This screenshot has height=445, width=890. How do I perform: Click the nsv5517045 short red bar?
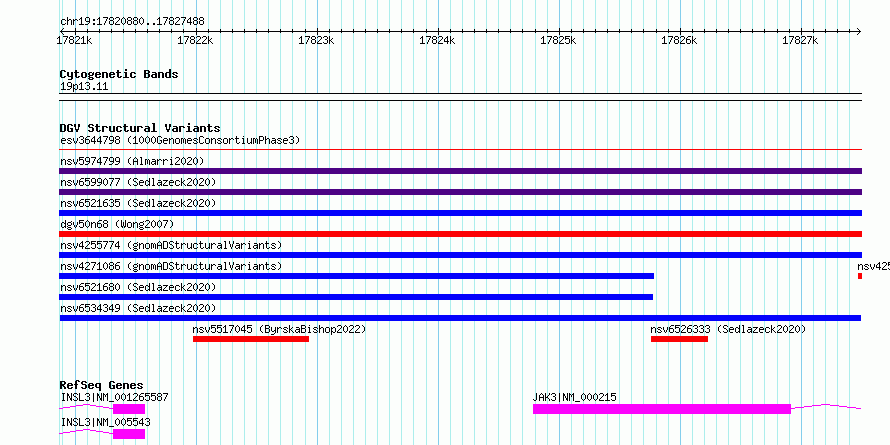click(251, 339)
